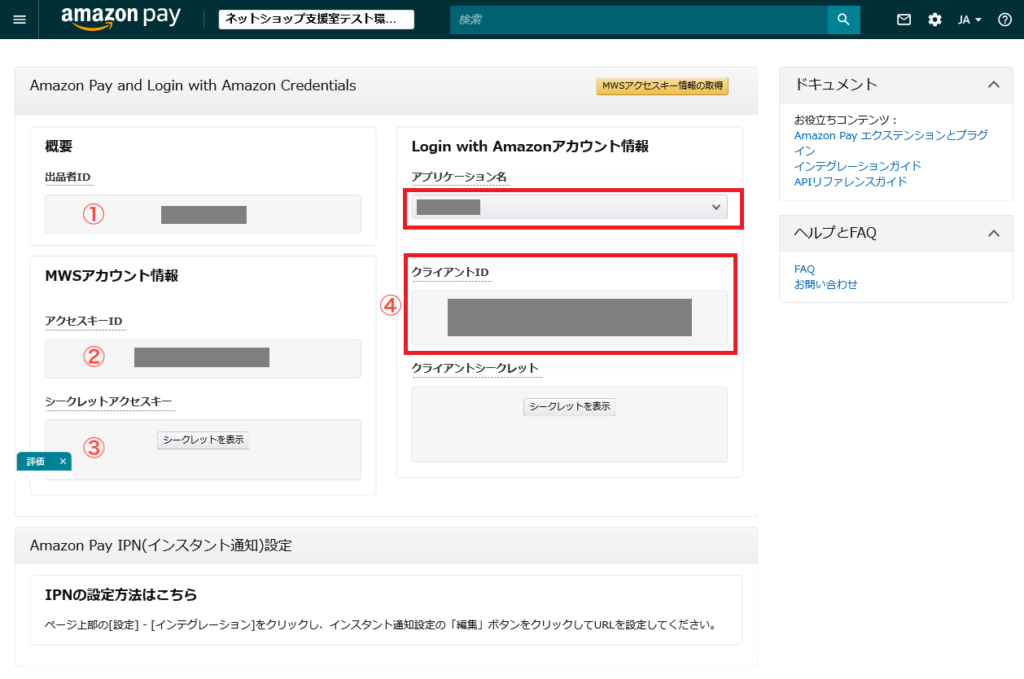Image resolution: width=1024 pixels, height=679 pixels.
Task: Click the search magnifier button
Action: pyautogui.click(x=843, y=19)
